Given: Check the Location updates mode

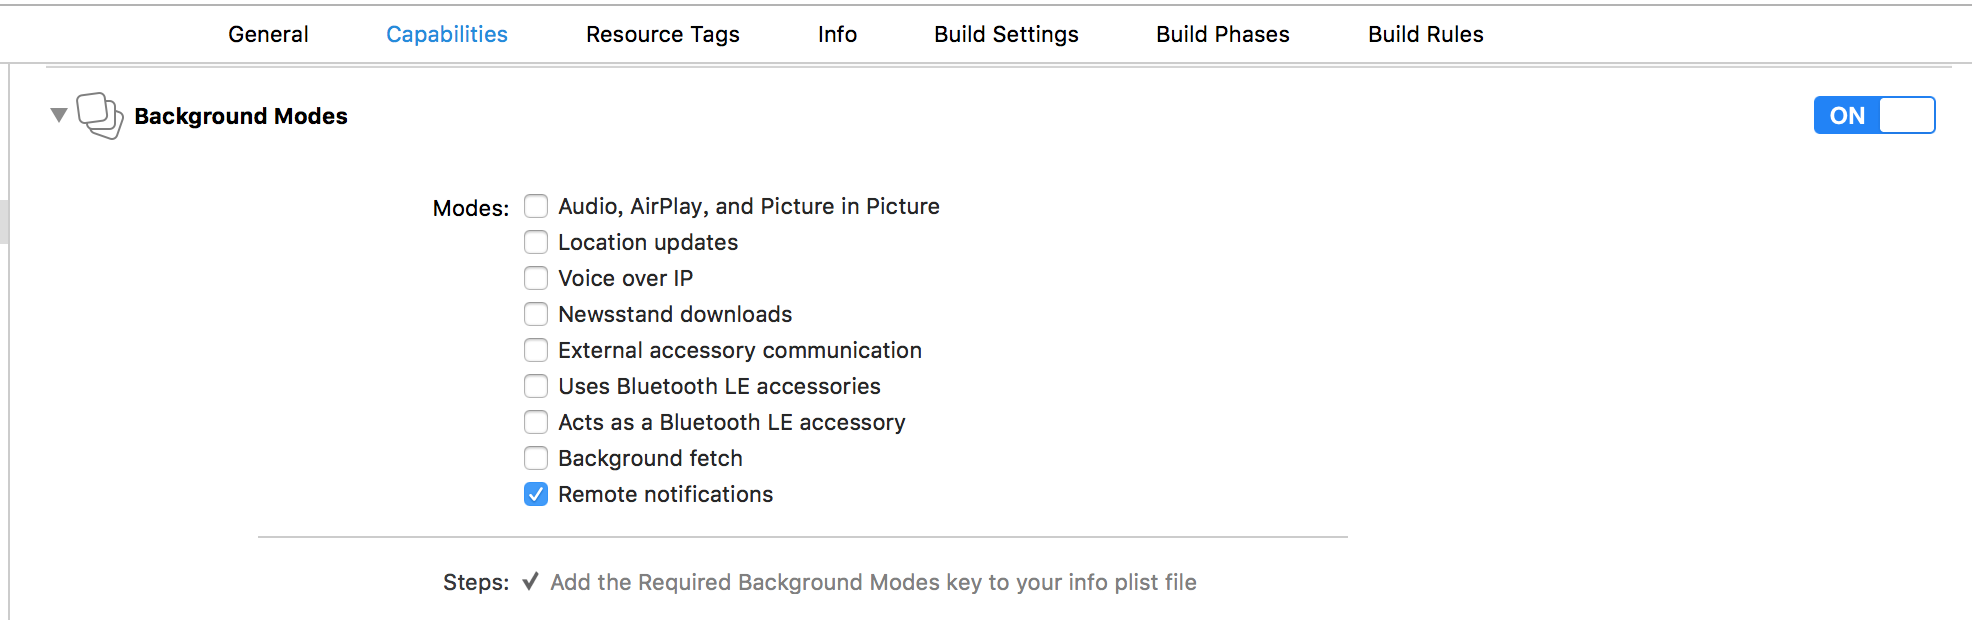Looking at the screenshot, I should click(536, 242).
